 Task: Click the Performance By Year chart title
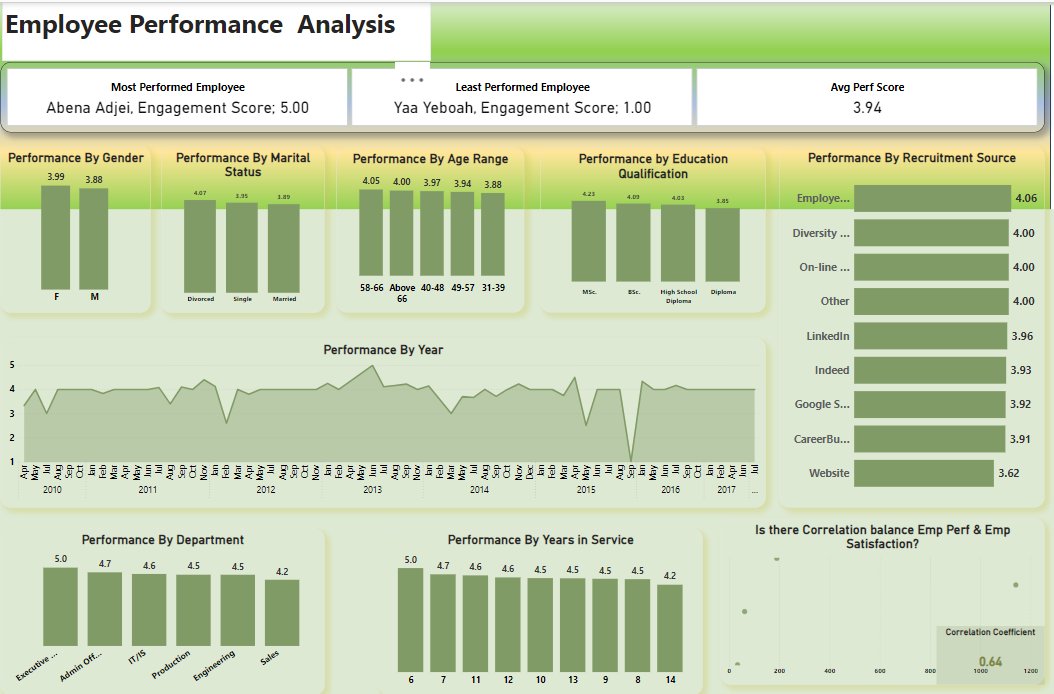(x=383, y=350)
